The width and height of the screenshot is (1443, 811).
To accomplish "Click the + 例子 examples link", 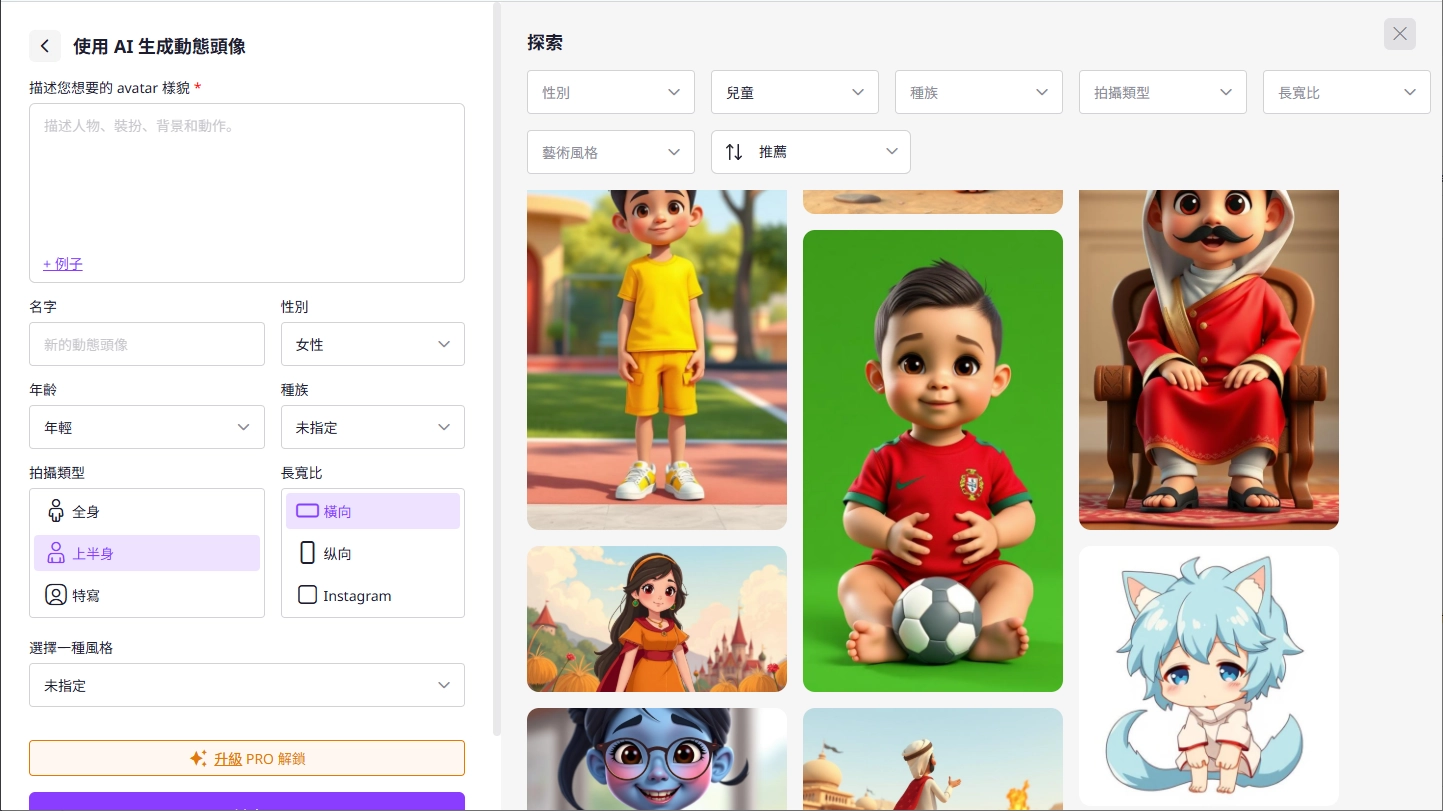I will [63, 264].
